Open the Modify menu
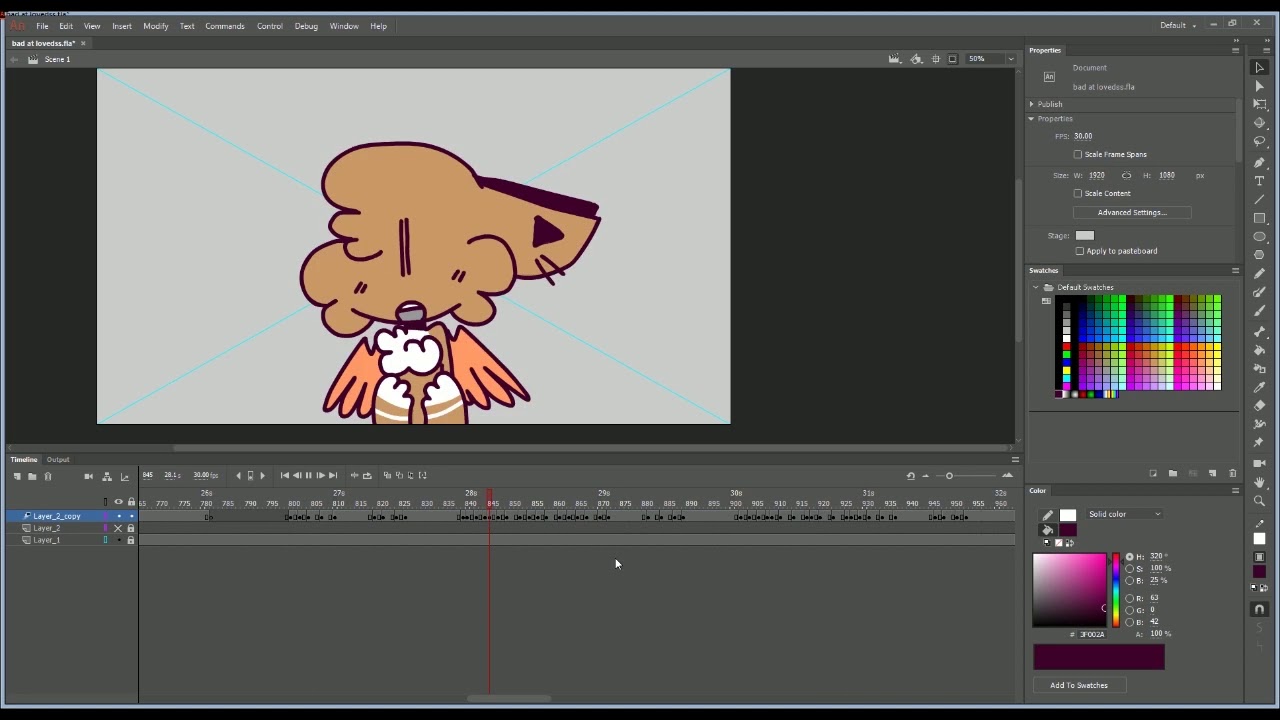Image resolution: width=1280 pixels, height=720 pixels. [x=155, y=26]
